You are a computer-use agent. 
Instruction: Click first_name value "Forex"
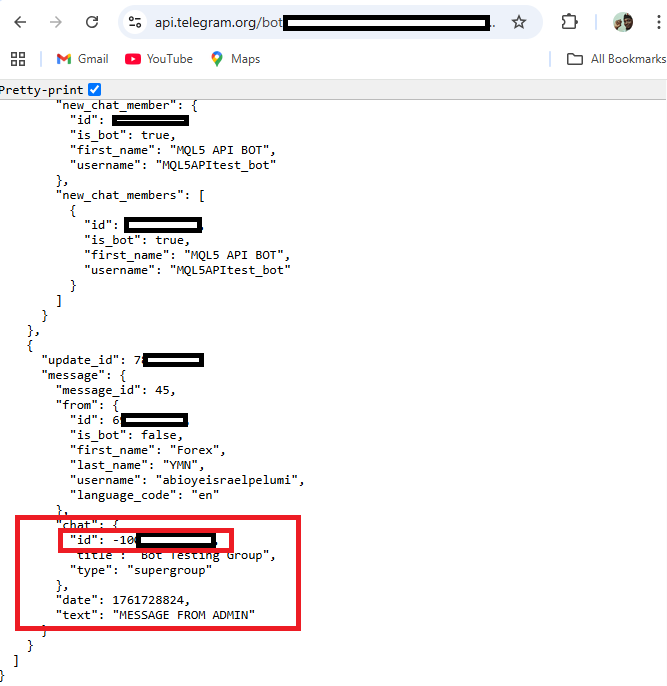click(194, 450)
